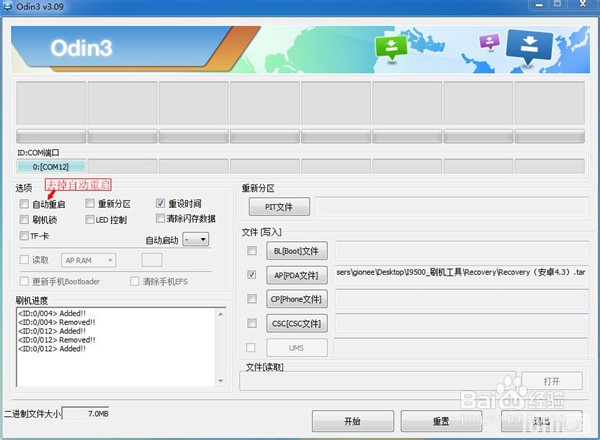Click the BL file path field
The height and width of the screenshot is (440, 600).
[462, 251]
